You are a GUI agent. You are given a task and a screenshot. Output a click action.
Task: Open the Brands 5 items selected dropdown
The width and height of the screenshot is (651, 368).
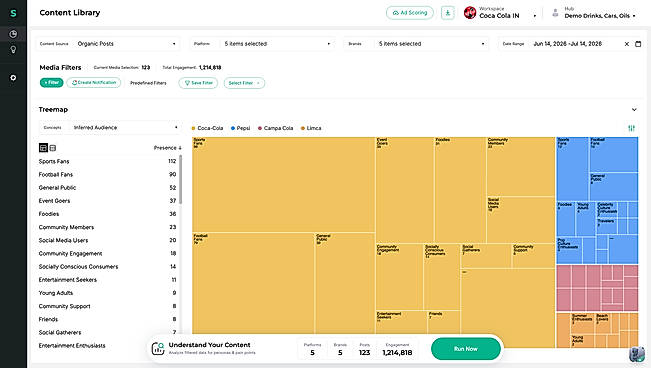point(416,44)
